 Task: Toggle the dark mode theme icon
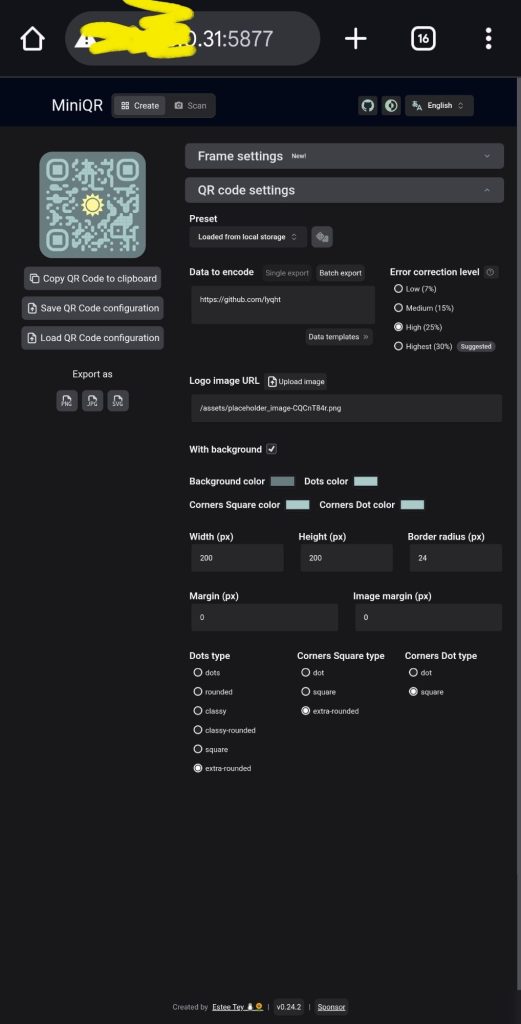pos(391,106)
